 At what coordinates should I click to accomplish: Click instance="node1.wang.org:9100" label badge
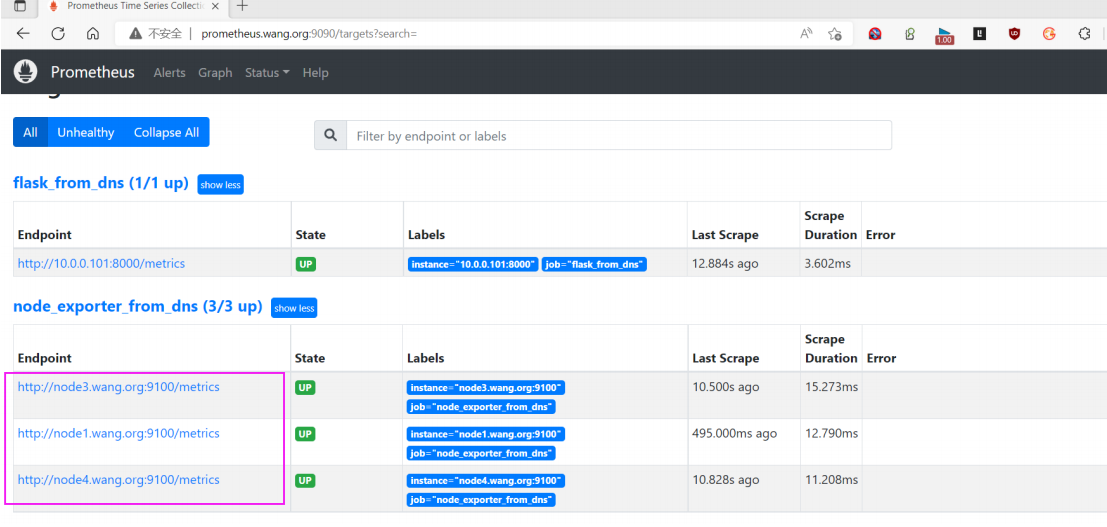coord(486,434)
